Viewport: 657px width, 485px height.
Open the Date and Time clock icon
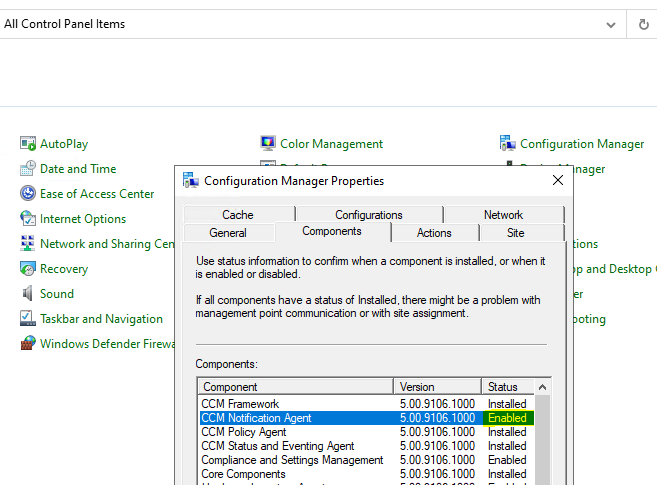pos(28,168)
